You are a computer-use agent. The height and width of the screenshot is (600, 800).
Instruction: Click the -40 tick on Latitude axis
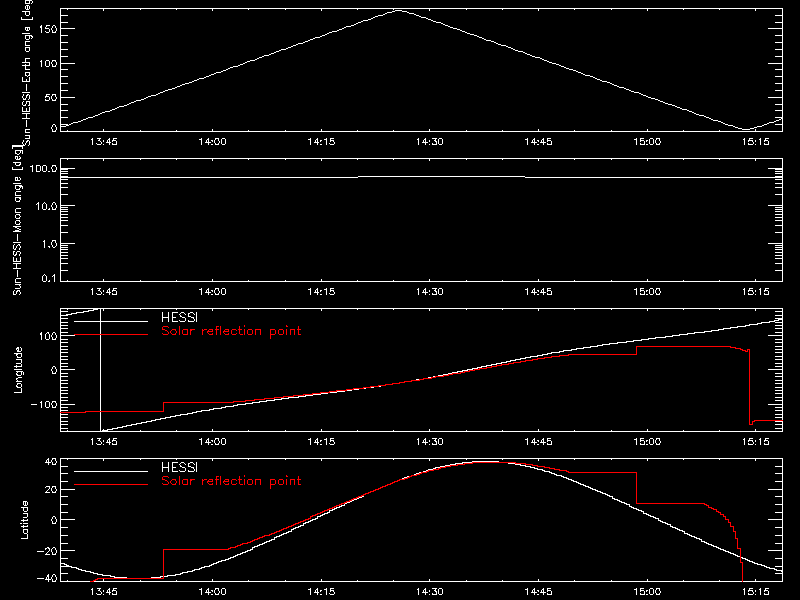coord(47,579)
